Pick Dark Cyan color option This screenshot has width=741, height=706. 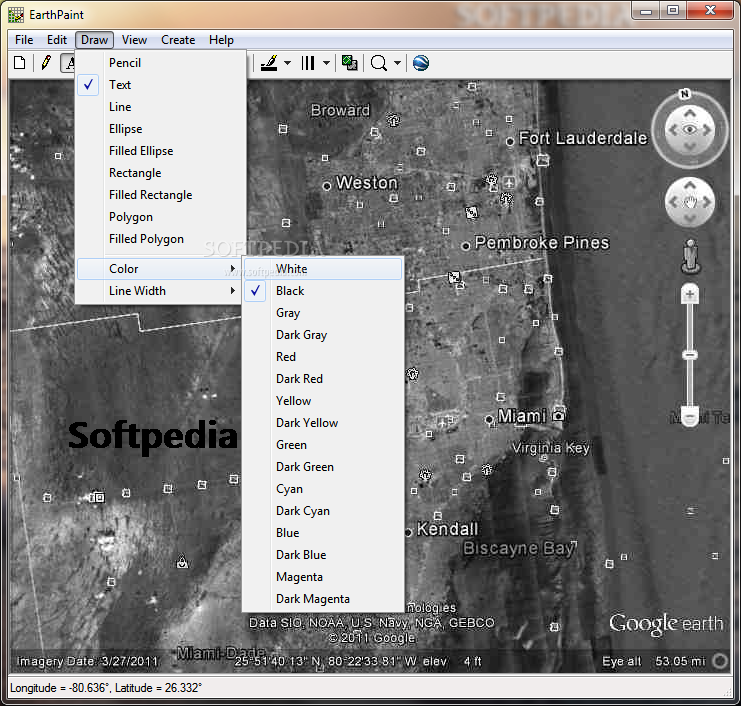pyautogui.click(x=323, y=511)
